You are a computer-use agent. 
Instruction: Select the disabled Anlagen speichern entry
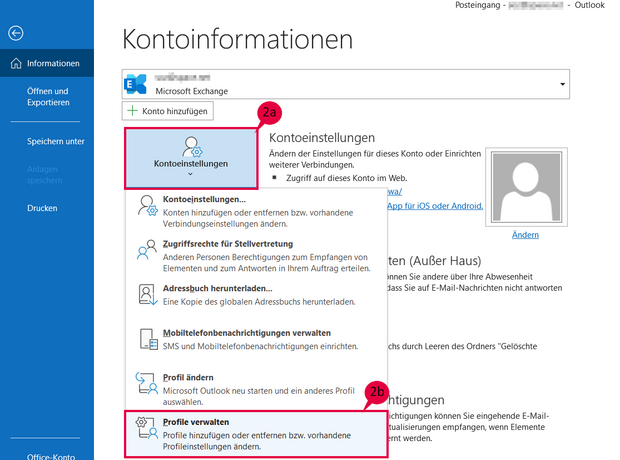pyautogui.click(x=44, y=175)
